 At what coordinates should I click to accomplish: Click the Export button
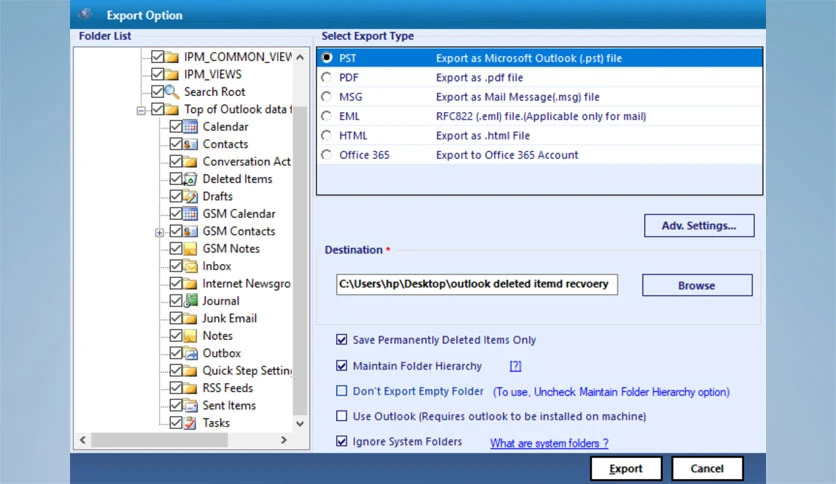[x=626, y=469]
